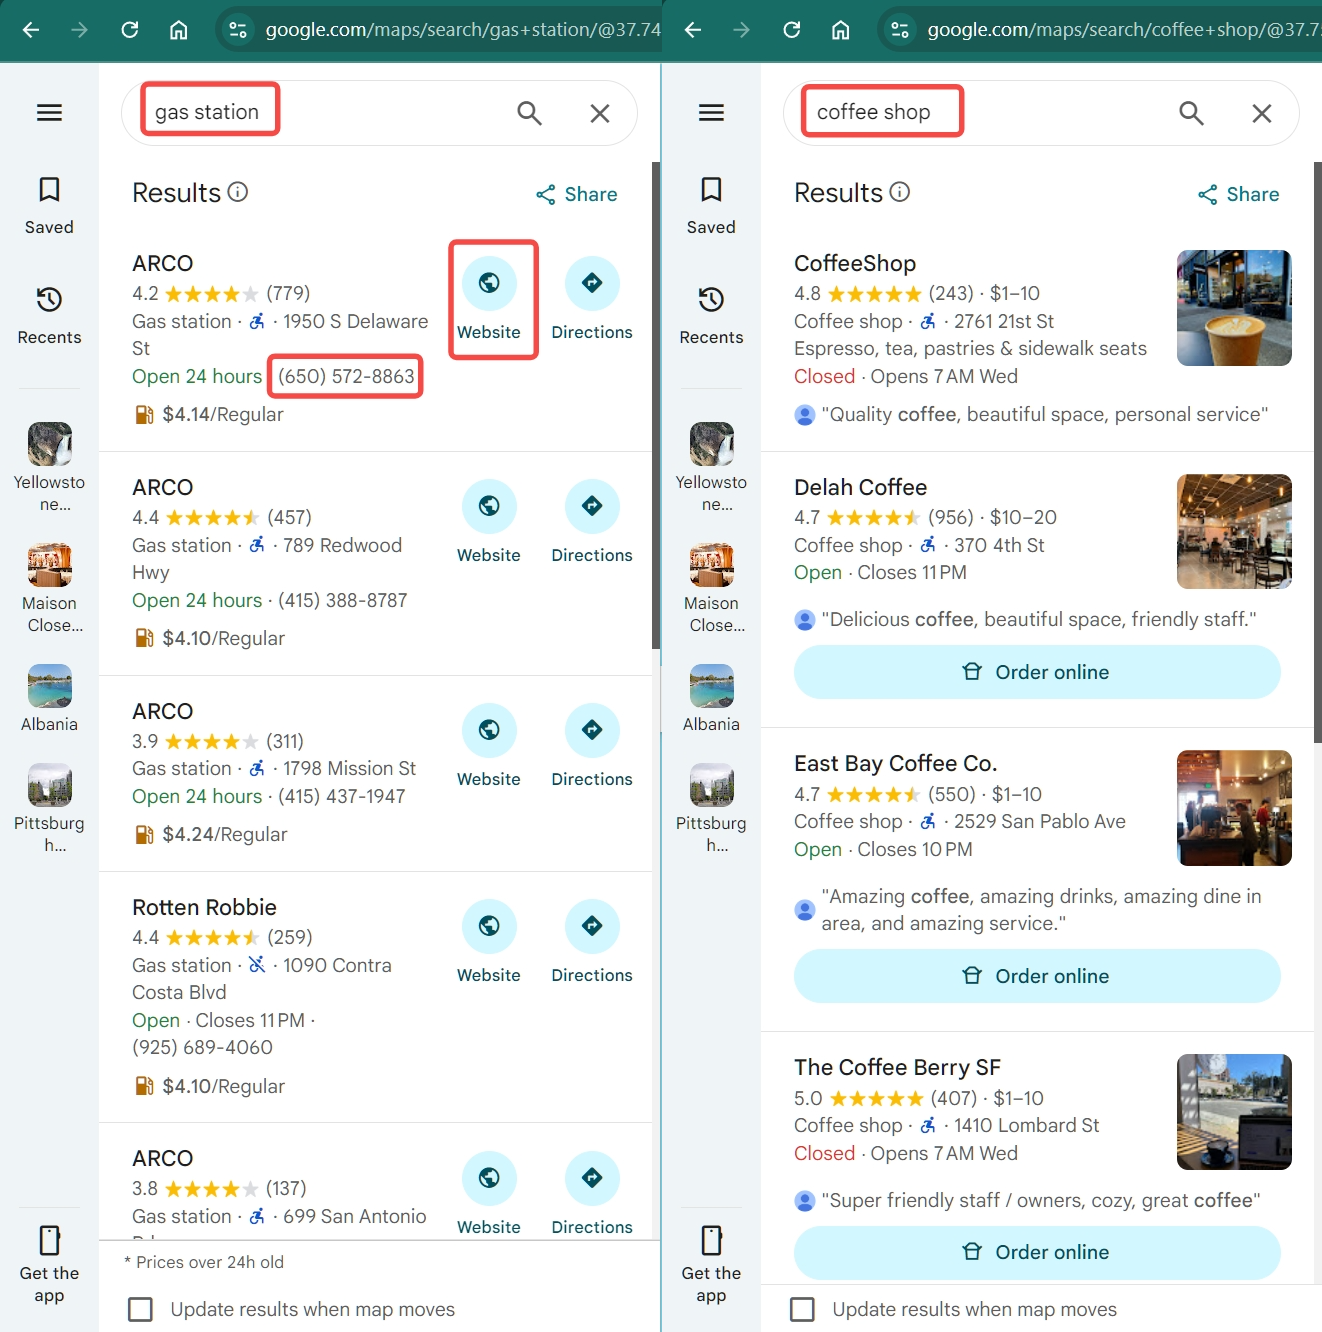
Task: Open Website for ARCO on San Antonio
Action: tap(489, 1193)
